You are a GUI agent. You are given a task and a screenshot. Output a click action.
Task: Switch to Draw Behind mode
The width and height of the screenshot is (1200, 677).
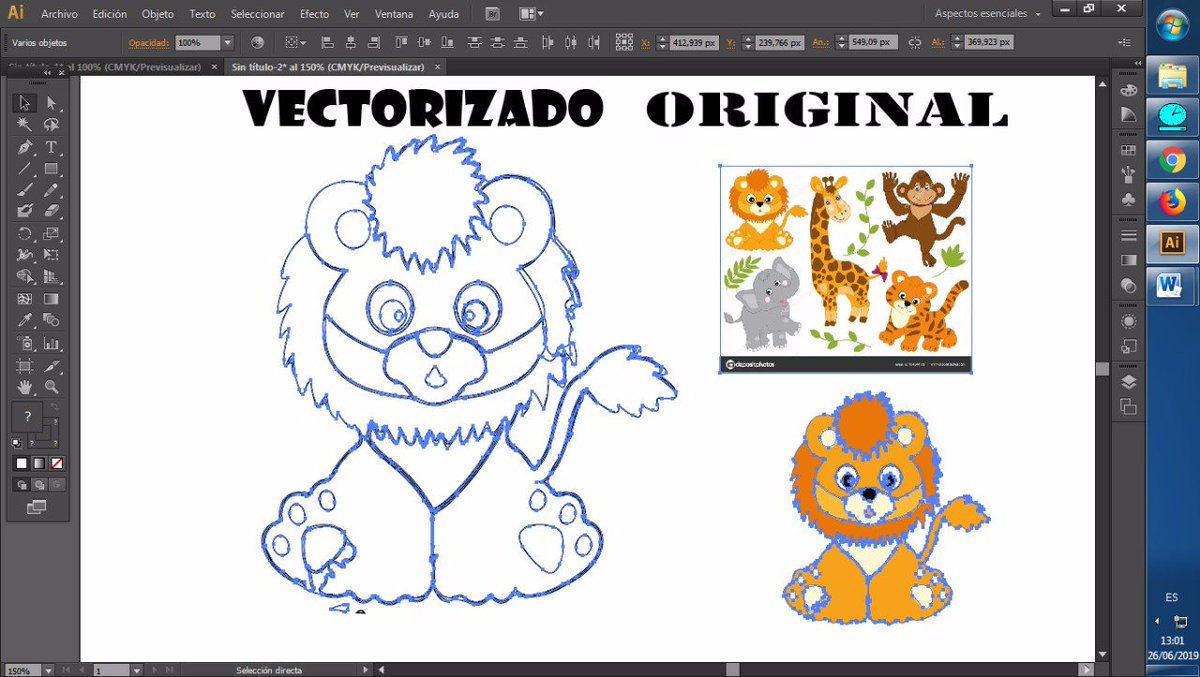[x=38, y=484]
